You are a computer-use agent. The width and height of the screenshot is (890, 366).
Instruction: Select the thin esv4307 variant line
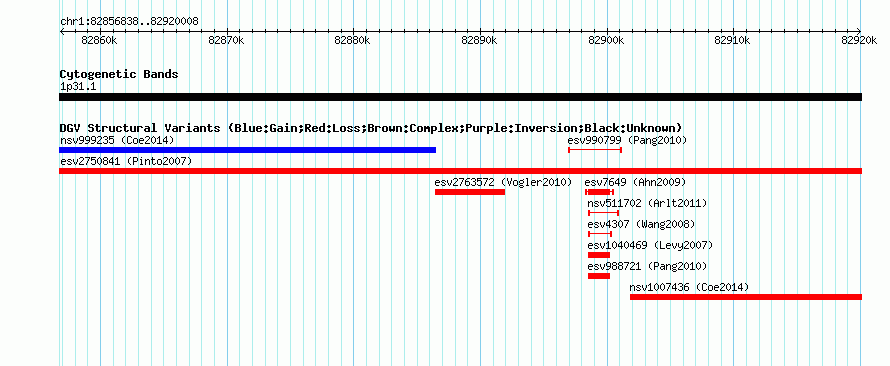pos(600,234)
